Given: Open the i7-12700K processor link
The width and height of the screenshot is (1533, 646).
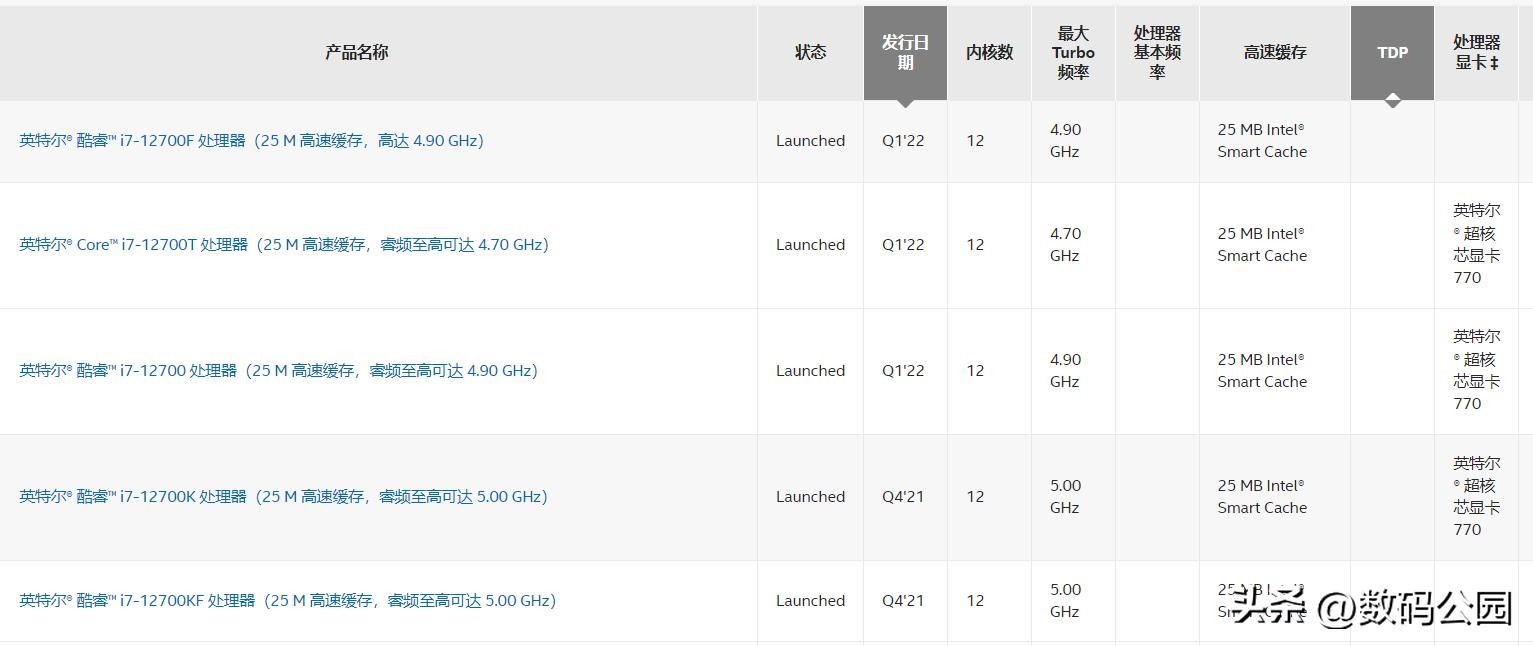Looking at the screenshot, I should tap(283, 497).
